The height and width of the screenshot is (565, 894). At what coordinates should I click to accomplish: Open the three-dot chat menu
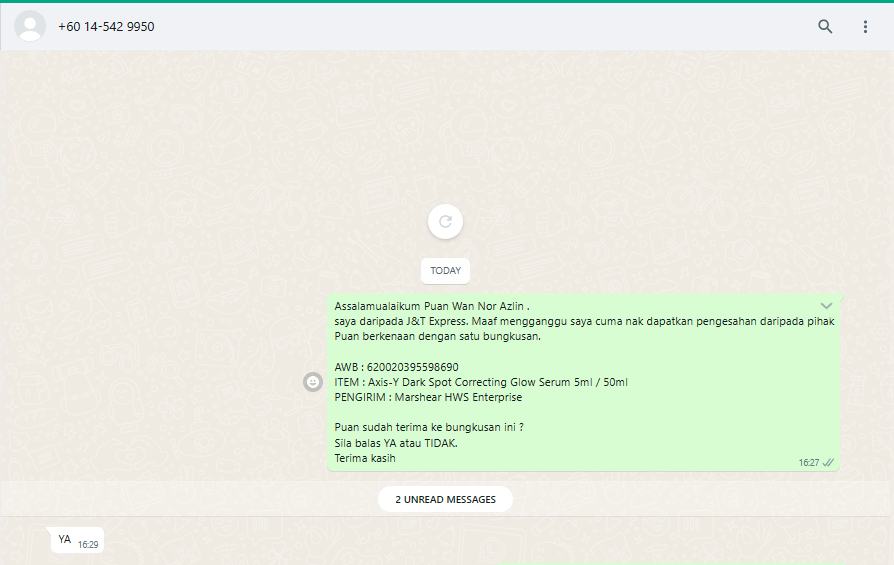[866, 27]
